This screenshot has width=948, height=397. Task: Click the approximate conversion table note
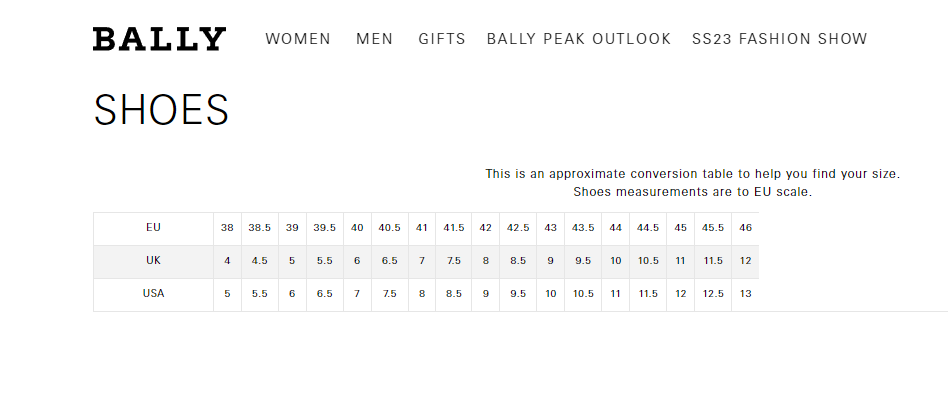click(x=693, y=183)
